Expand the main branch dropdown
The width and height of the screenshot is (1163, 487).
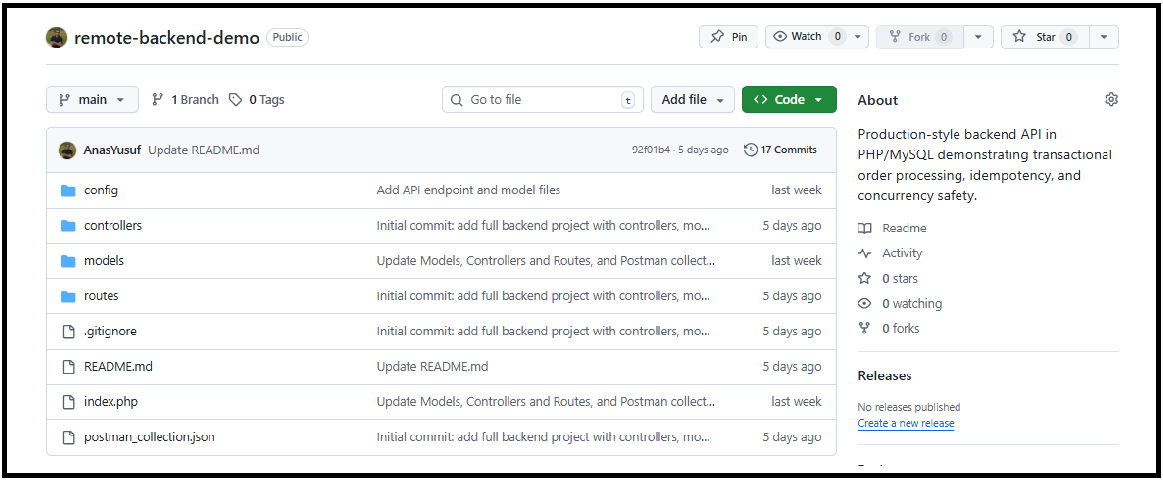(x=92, y=100)
